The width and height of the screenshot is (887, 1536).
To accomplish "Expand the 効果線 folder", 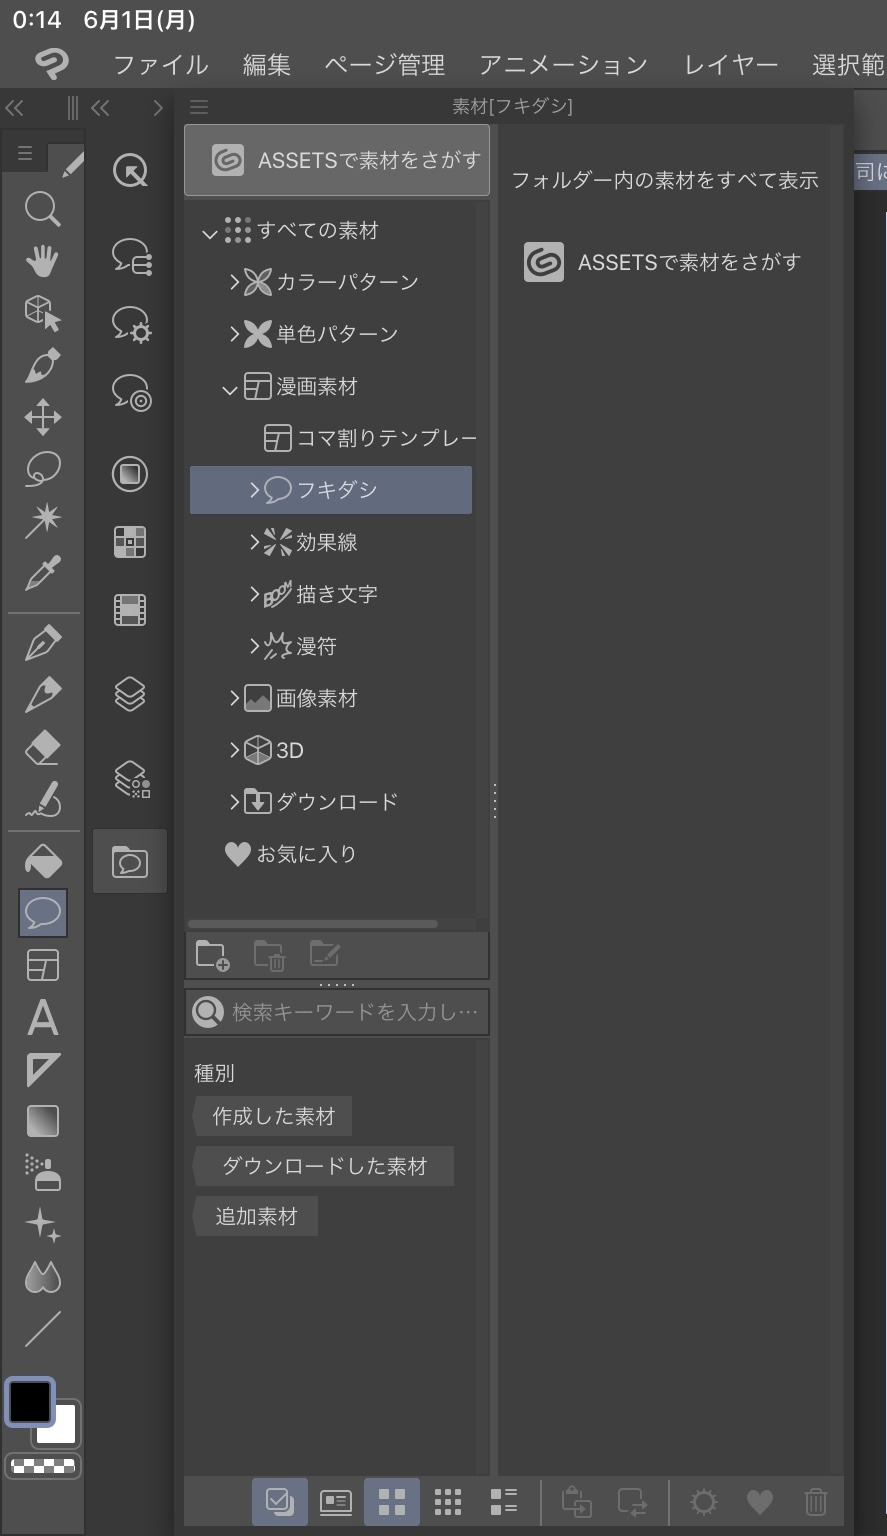I will [254, 541].
